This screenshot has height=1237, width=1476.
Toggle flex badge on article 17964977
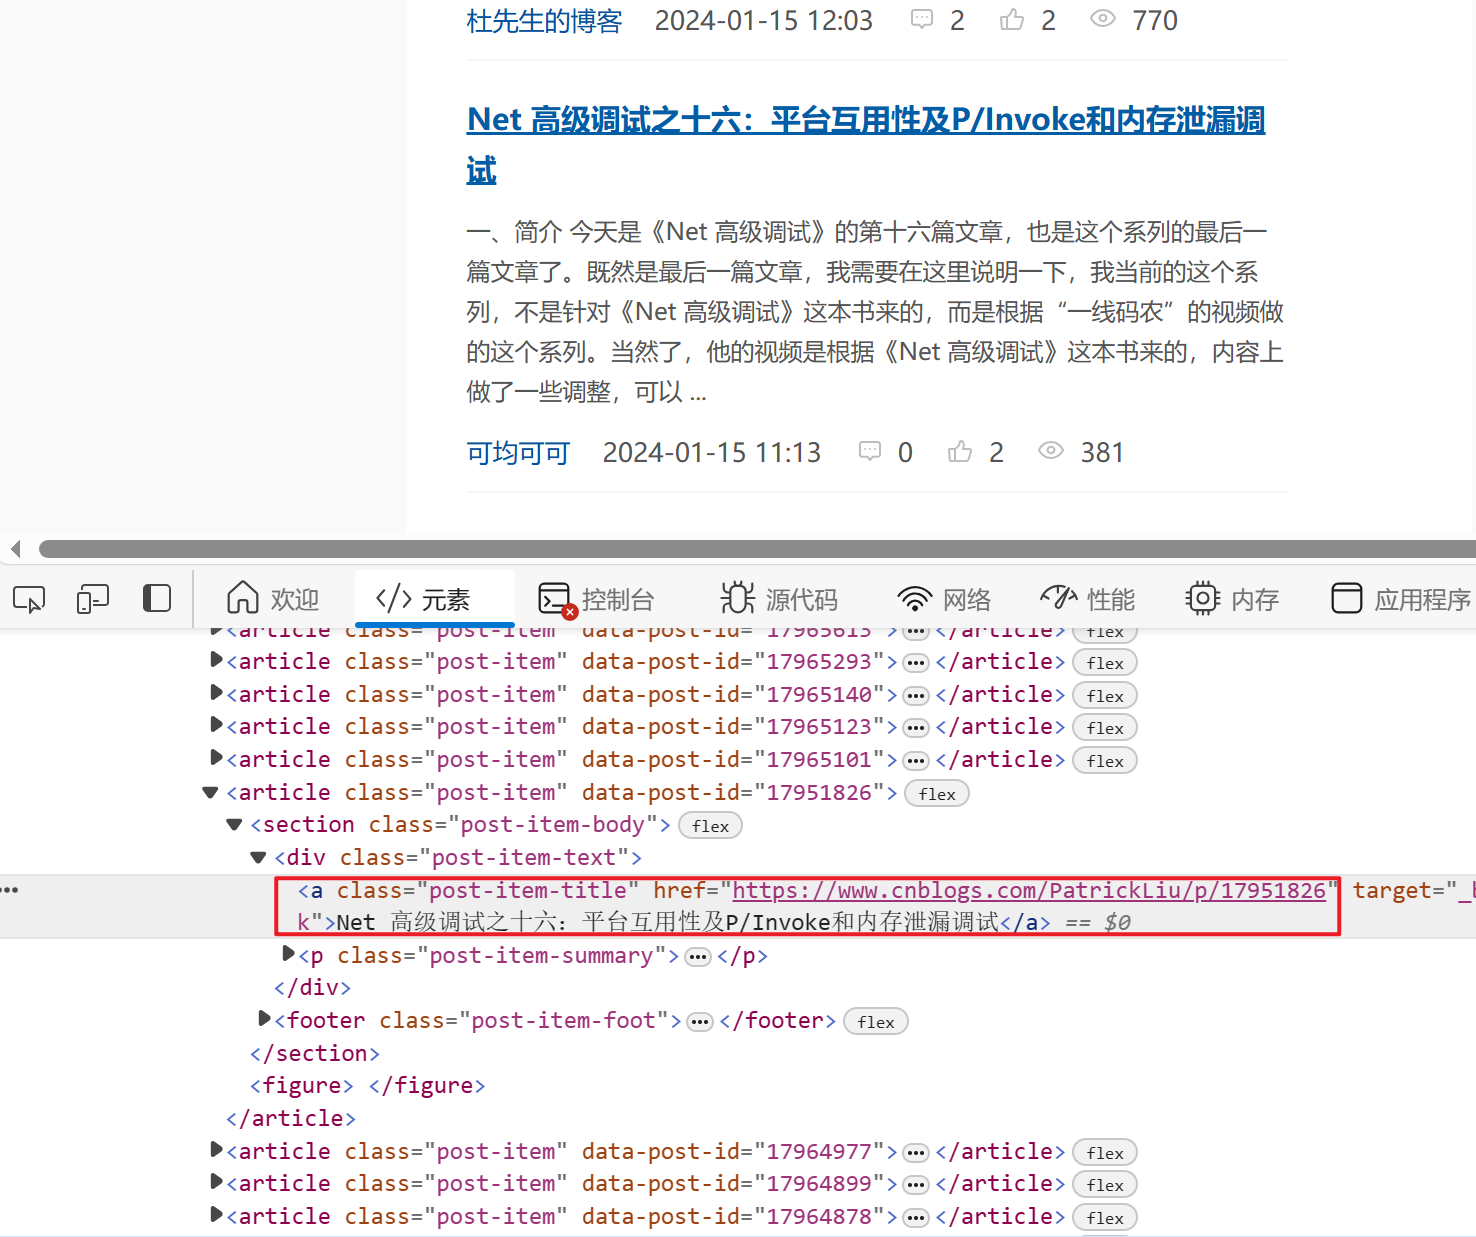[x=1105, y=1153]
